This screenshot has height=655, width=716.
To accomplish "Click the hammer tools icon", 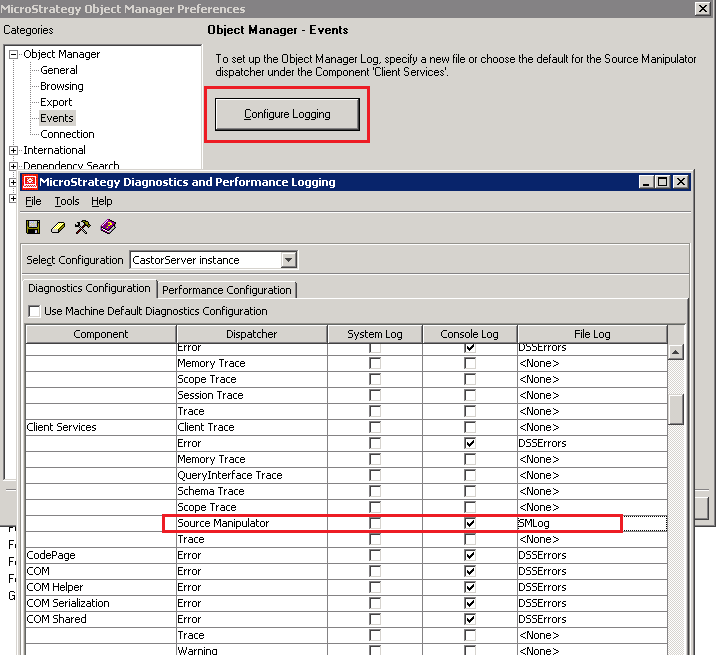I will (82, 227).
